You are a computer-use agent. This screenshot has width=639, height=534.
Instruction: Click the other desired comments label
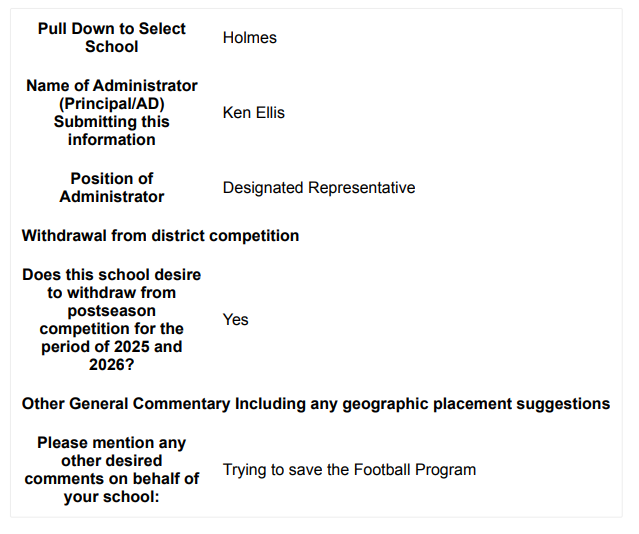(x=111, y=470)
